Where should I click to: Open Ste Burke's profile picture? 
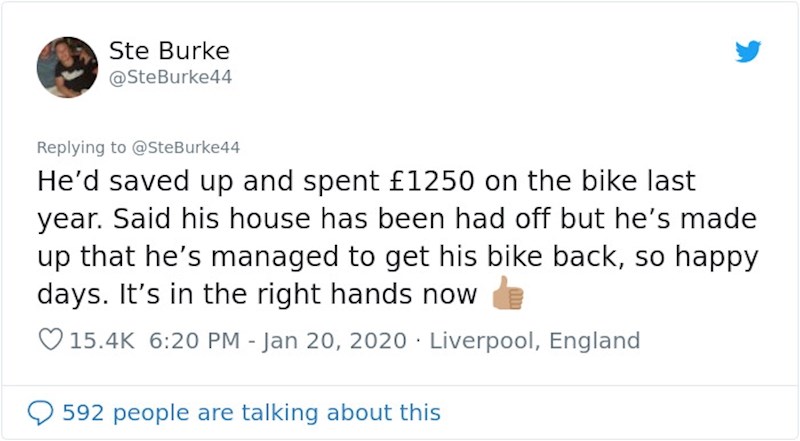coord(67,67)
